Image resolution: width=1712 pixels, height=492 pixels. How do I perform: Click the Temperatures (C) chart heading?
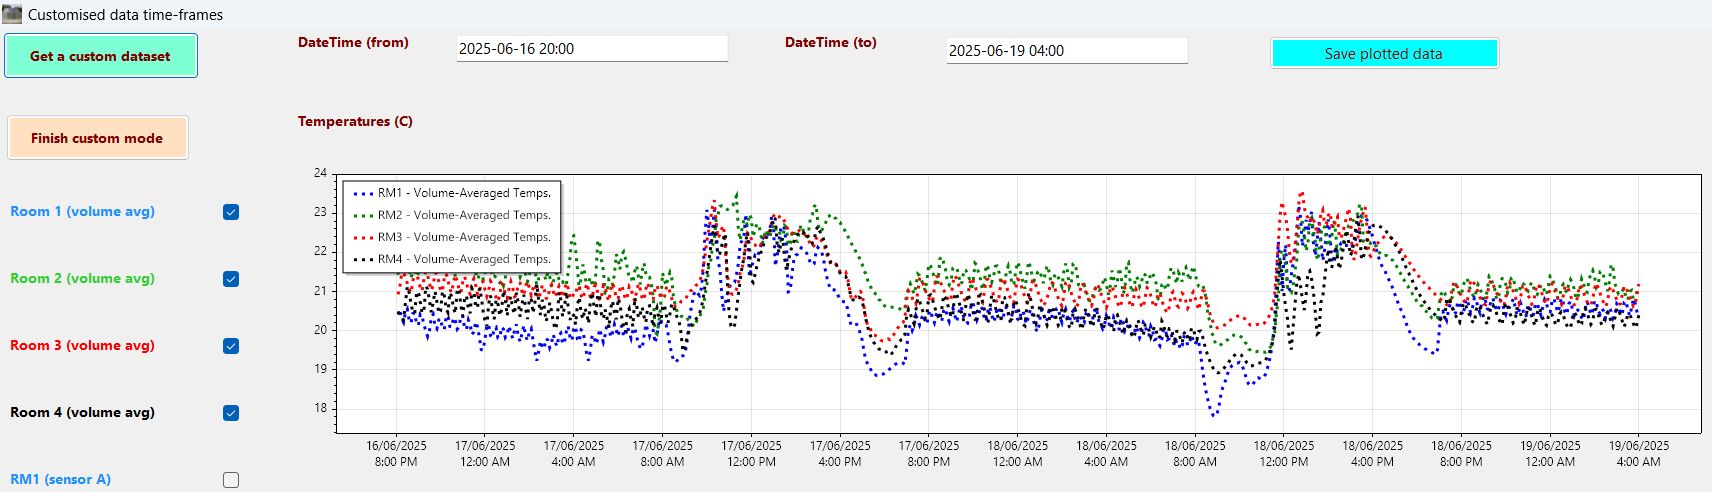[x=355, y=121]
